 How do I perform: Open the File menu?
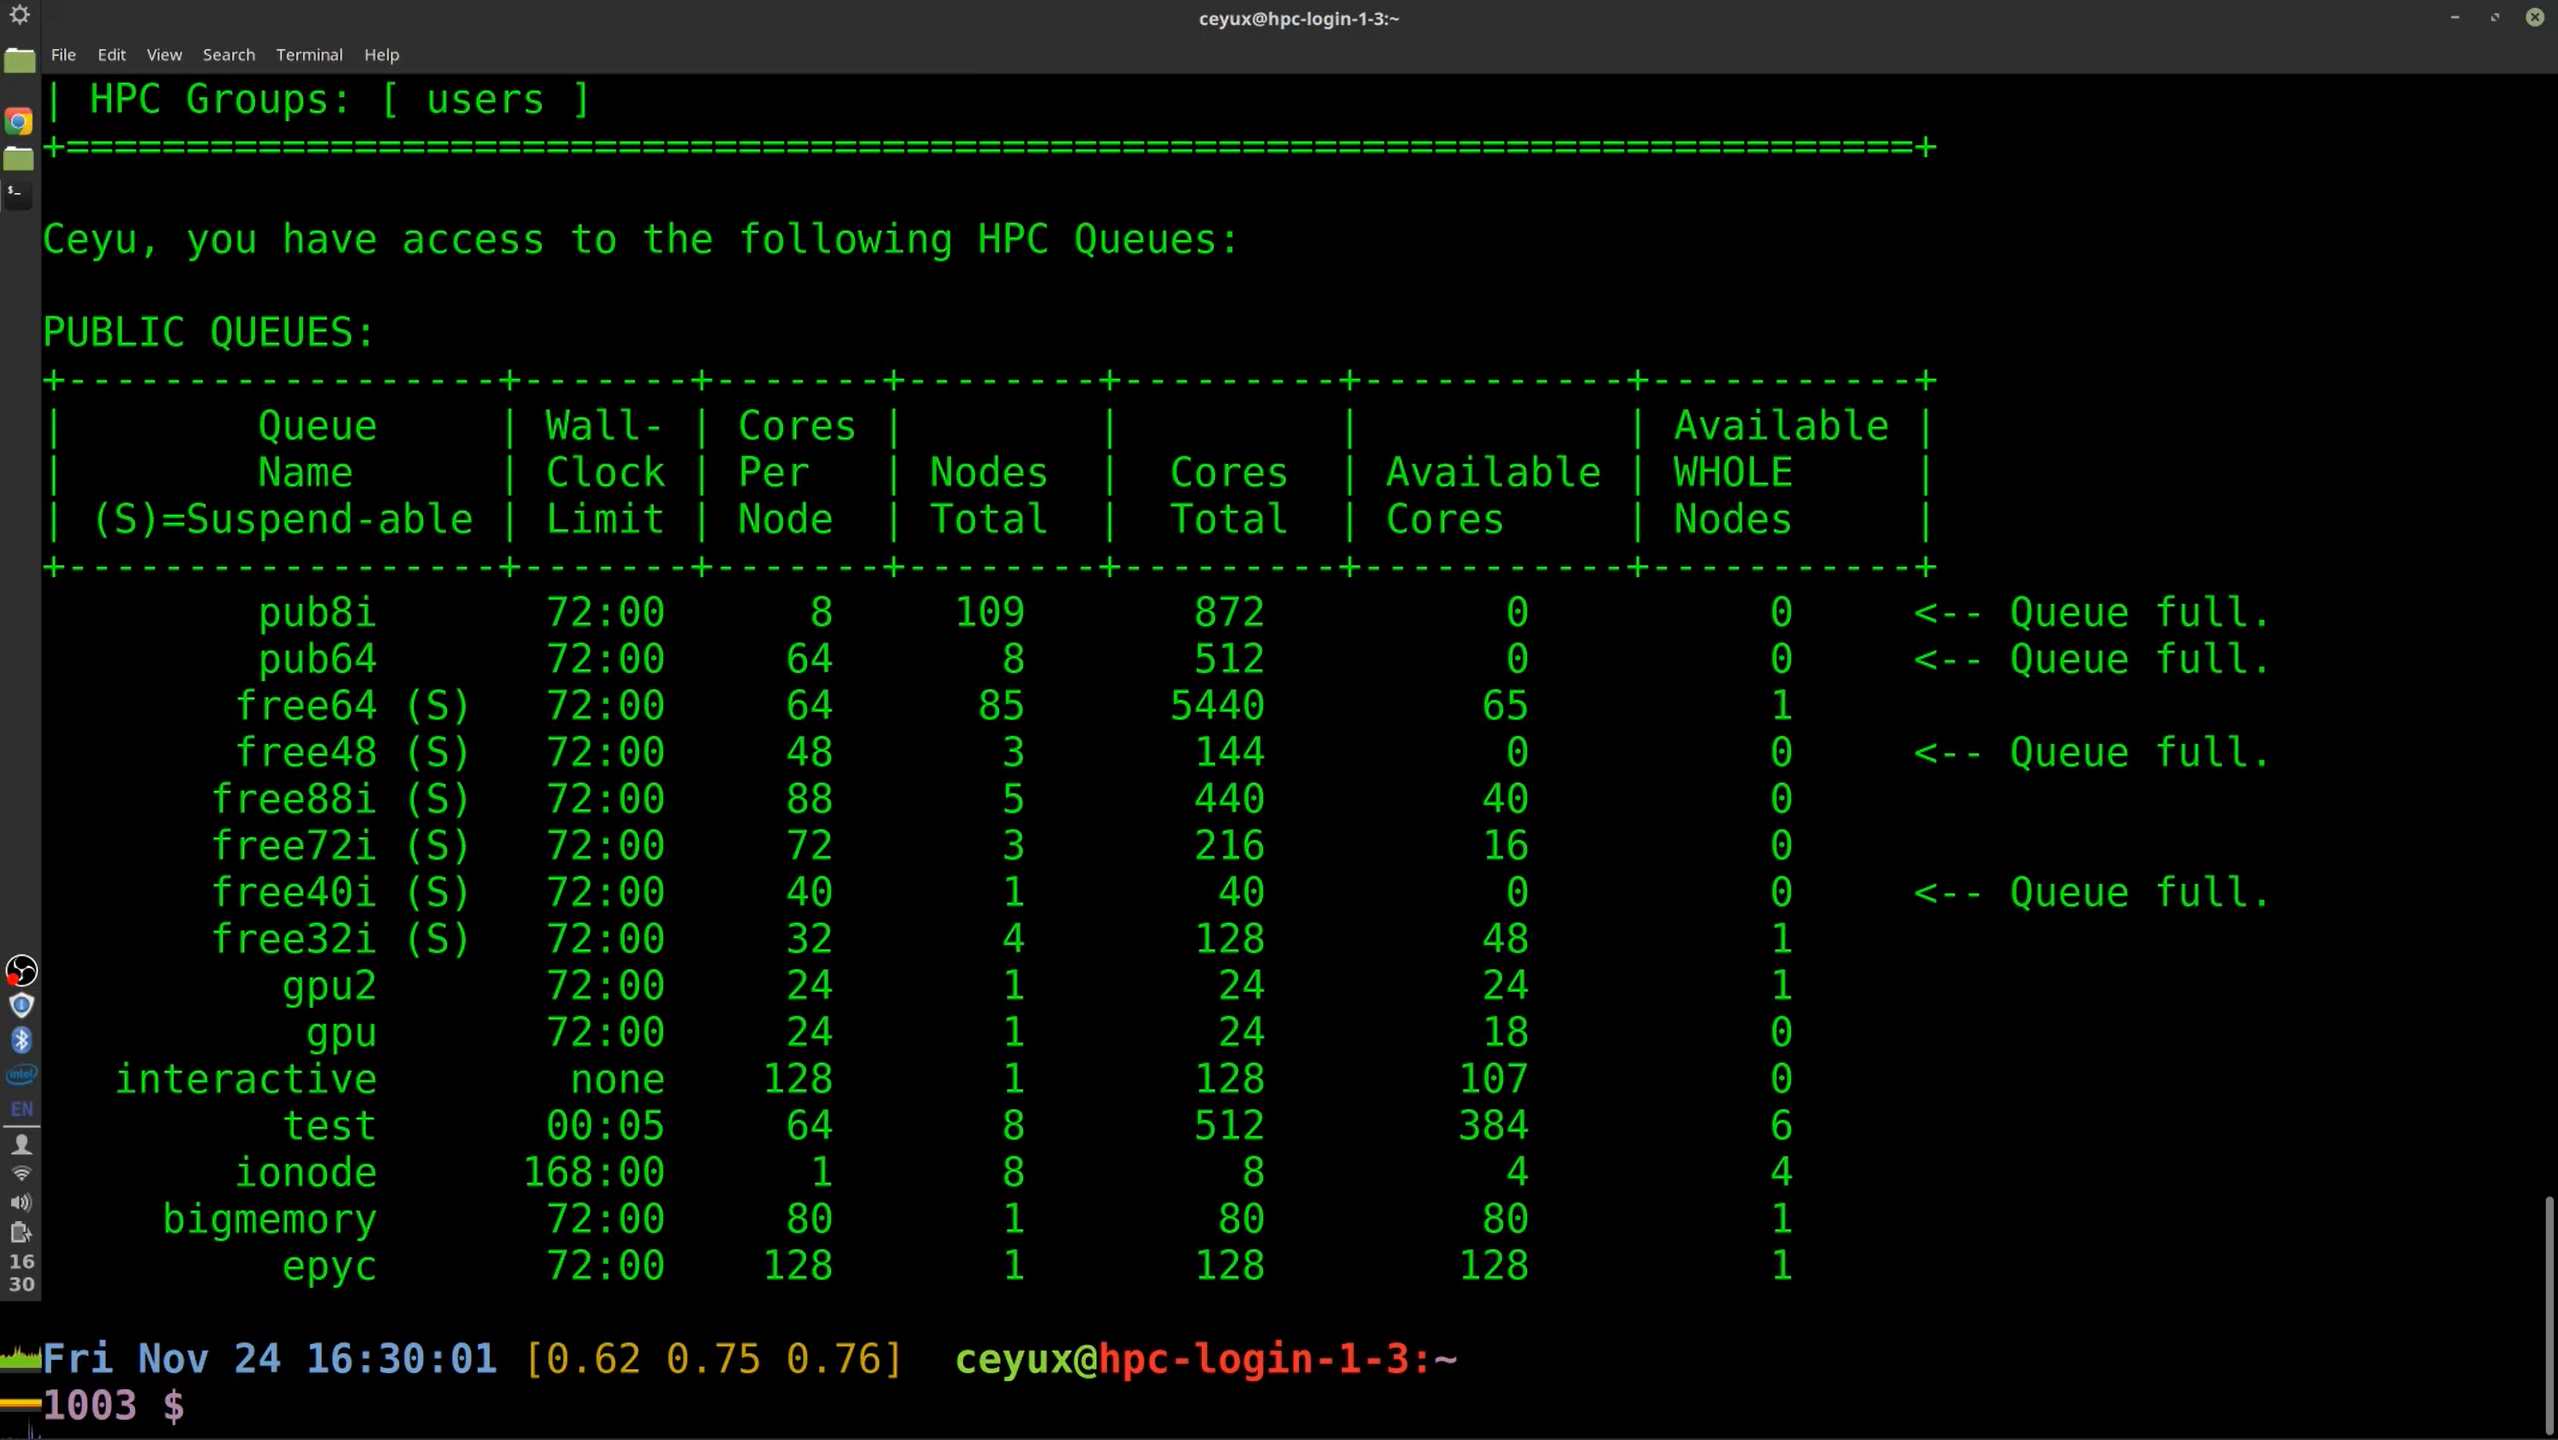(x=63, y=55)
